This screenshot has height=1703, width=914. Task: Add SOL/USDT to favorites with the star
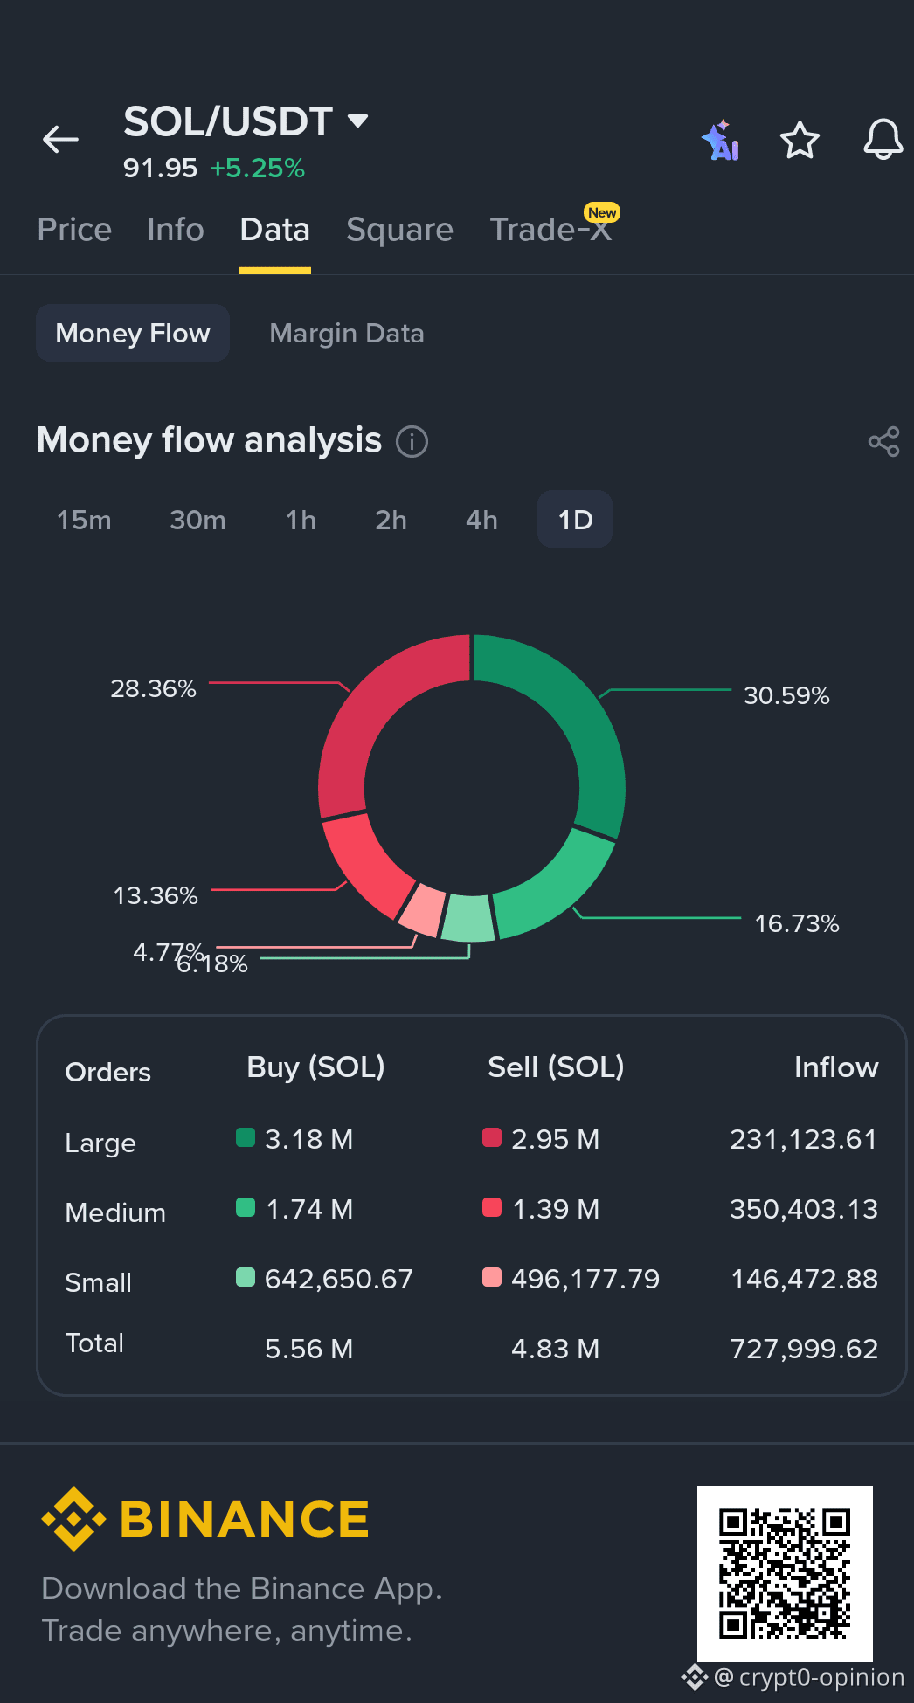tap(800, 141)
